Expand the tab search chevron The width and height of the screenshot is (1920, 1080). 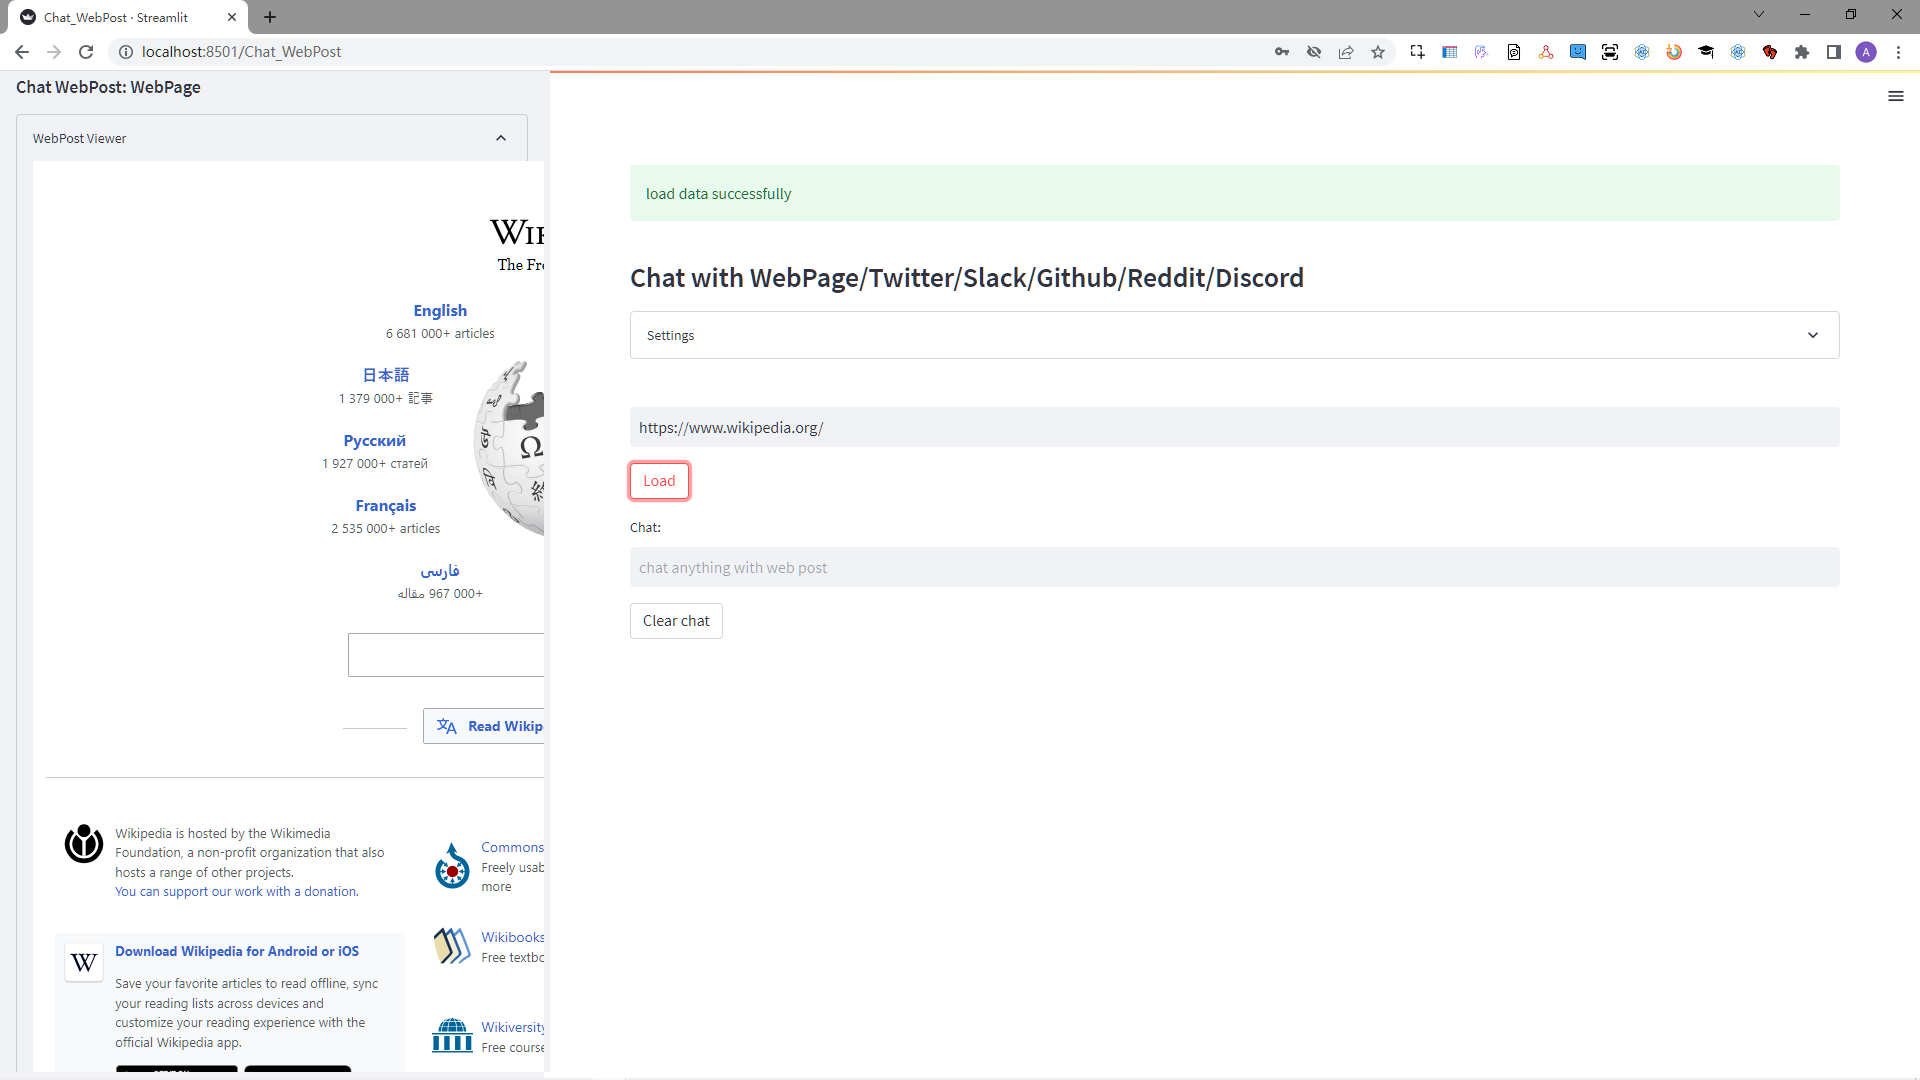point(1758,14)
